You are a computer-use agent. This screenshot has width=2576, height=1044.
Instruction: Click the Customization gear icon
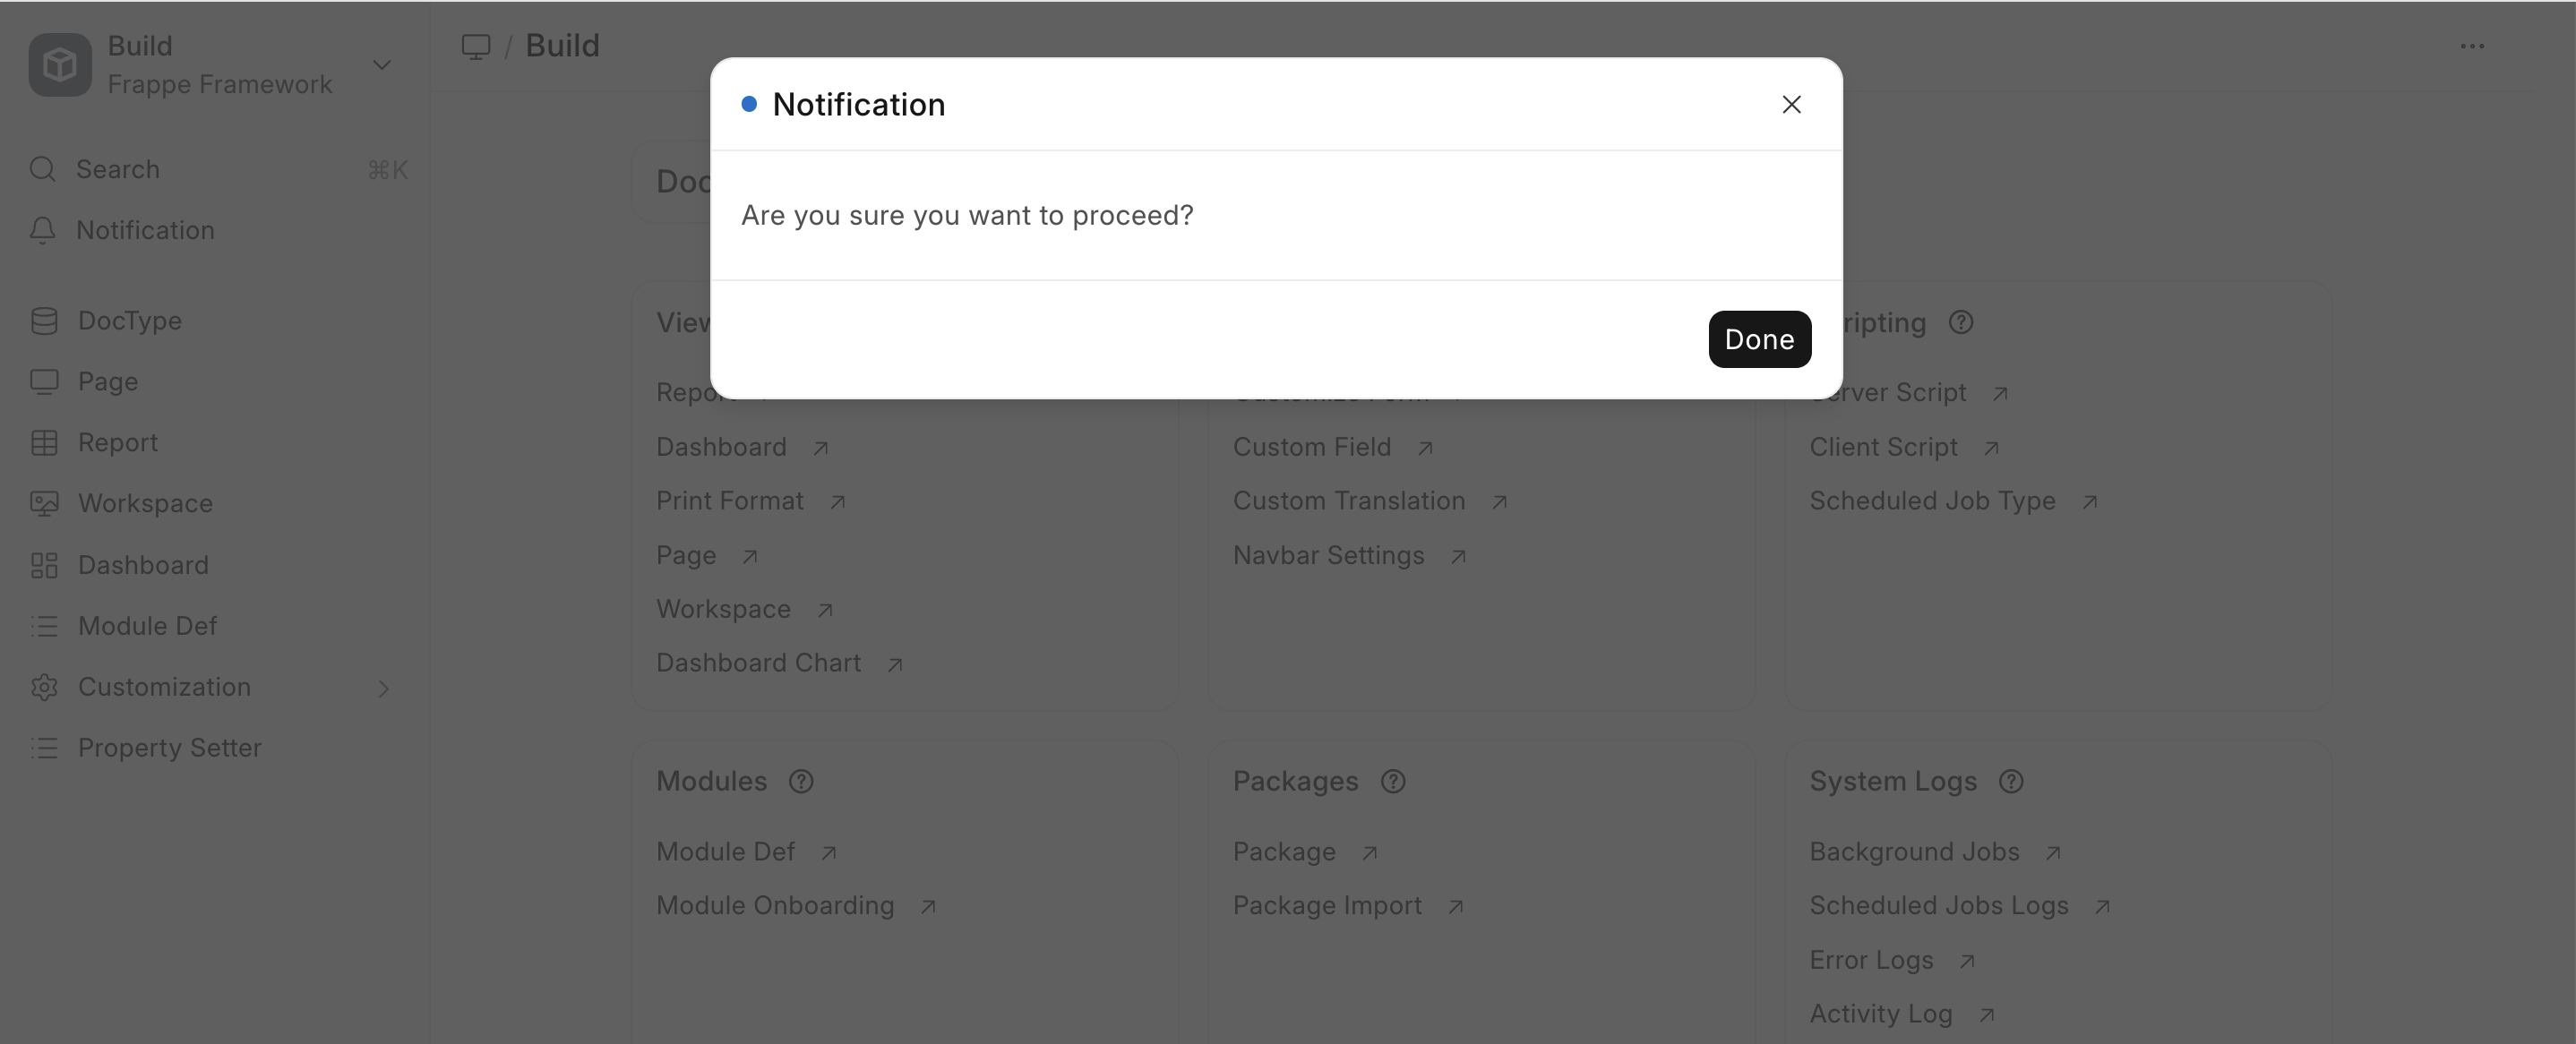(x=44, y=687)
